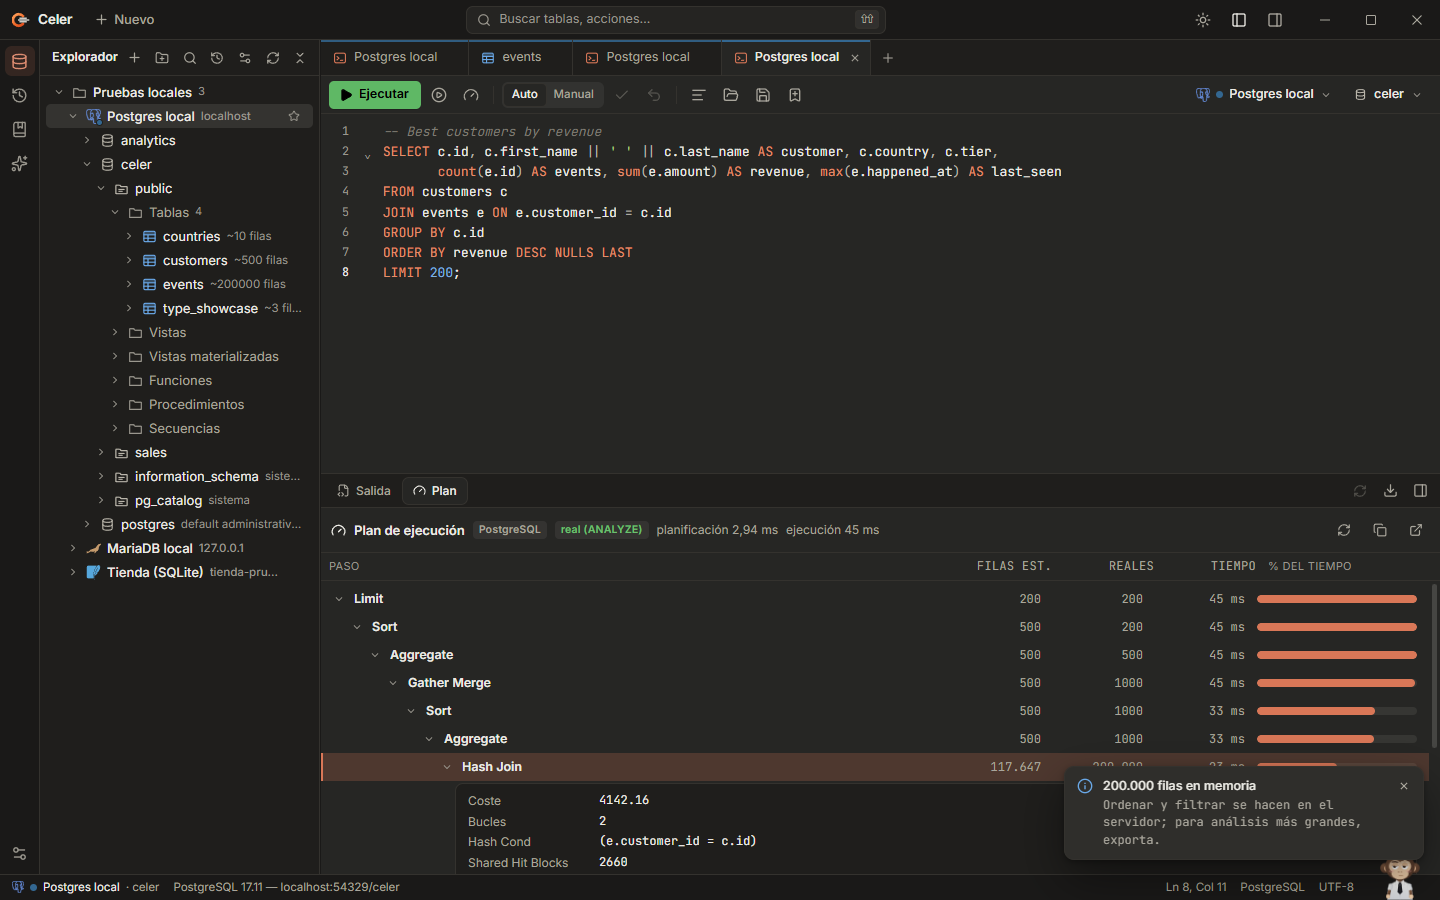Open the Postgres local connection dropdown
This screenshot has width=1440, height=900.
1264,94
